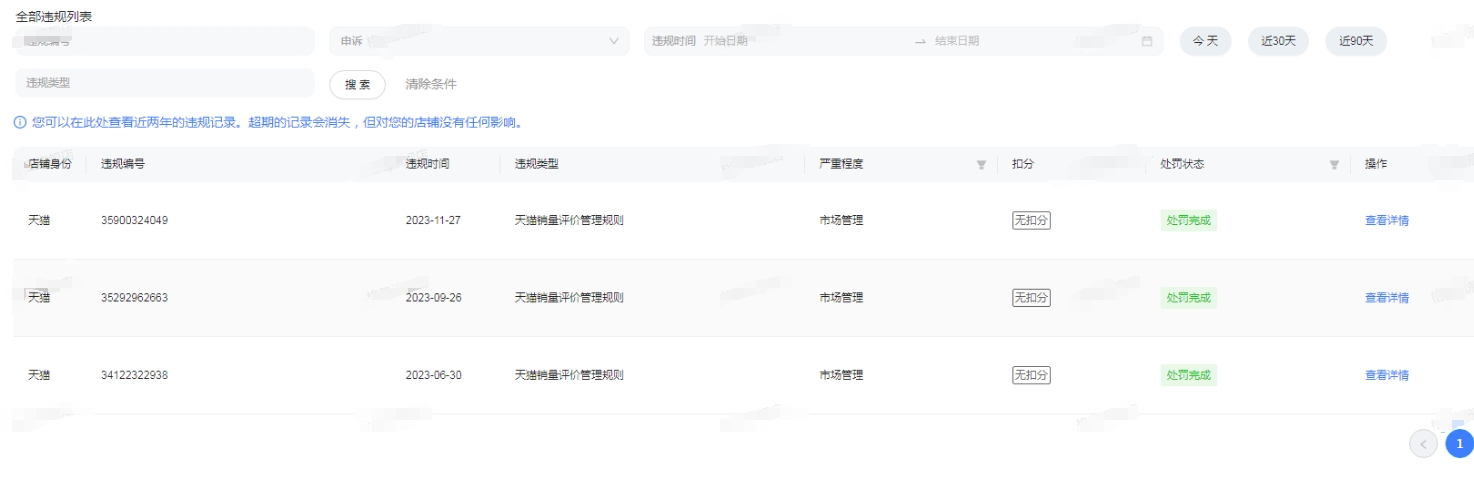Viewport: 1474px width, 483px height.
Task: Focus the 违规类型 input box
Action: click(x=165, y=83)
